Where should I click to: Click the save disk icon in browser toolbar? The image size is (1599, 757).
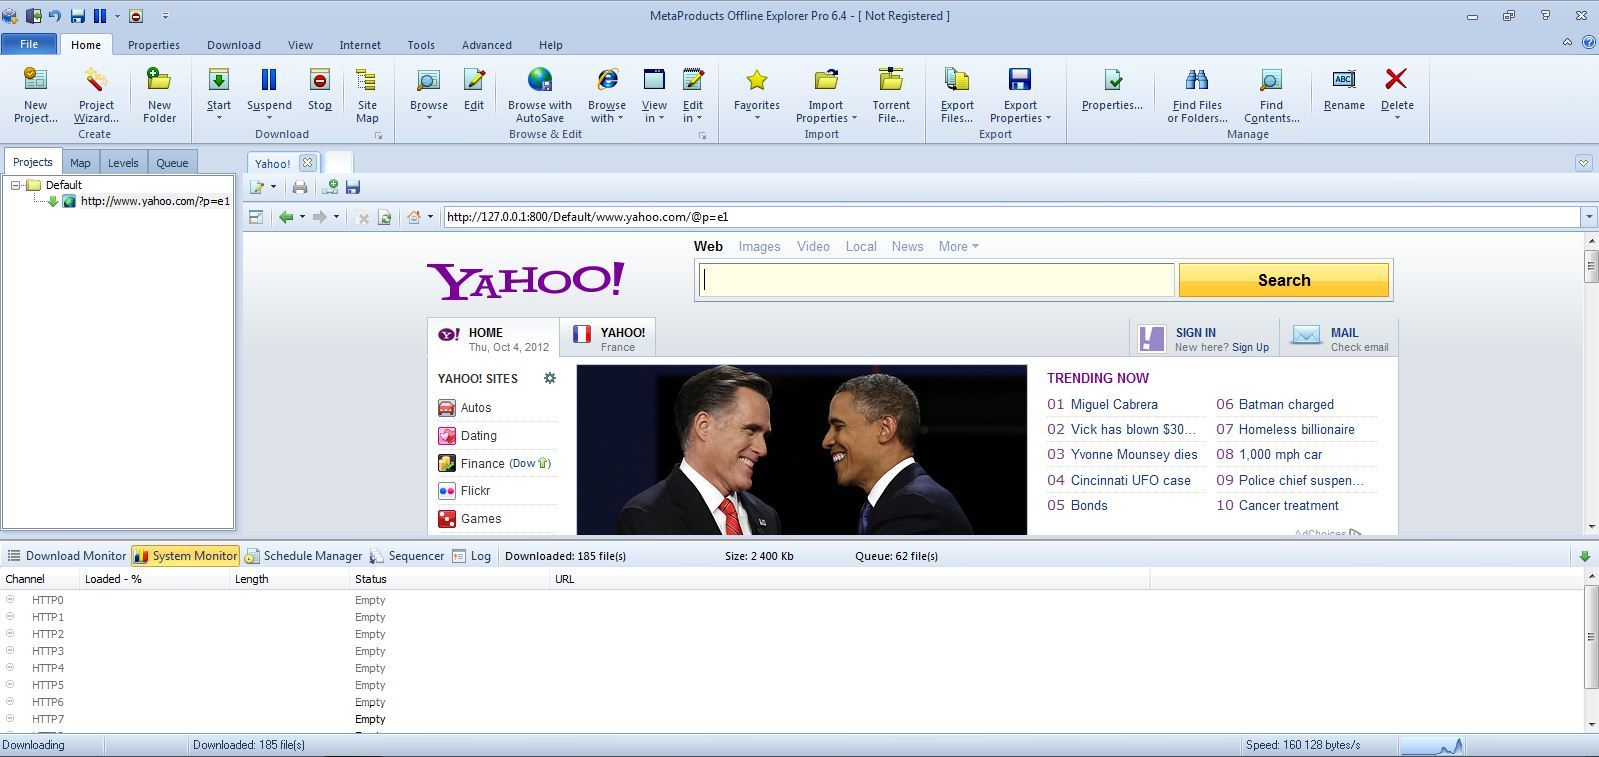coord(353,187)
